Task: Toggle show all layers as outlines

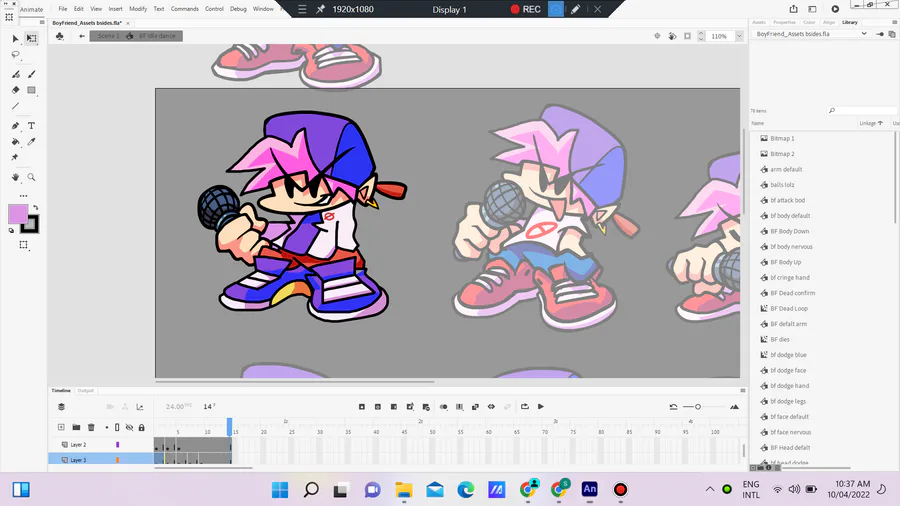Action: coord(117,427)
